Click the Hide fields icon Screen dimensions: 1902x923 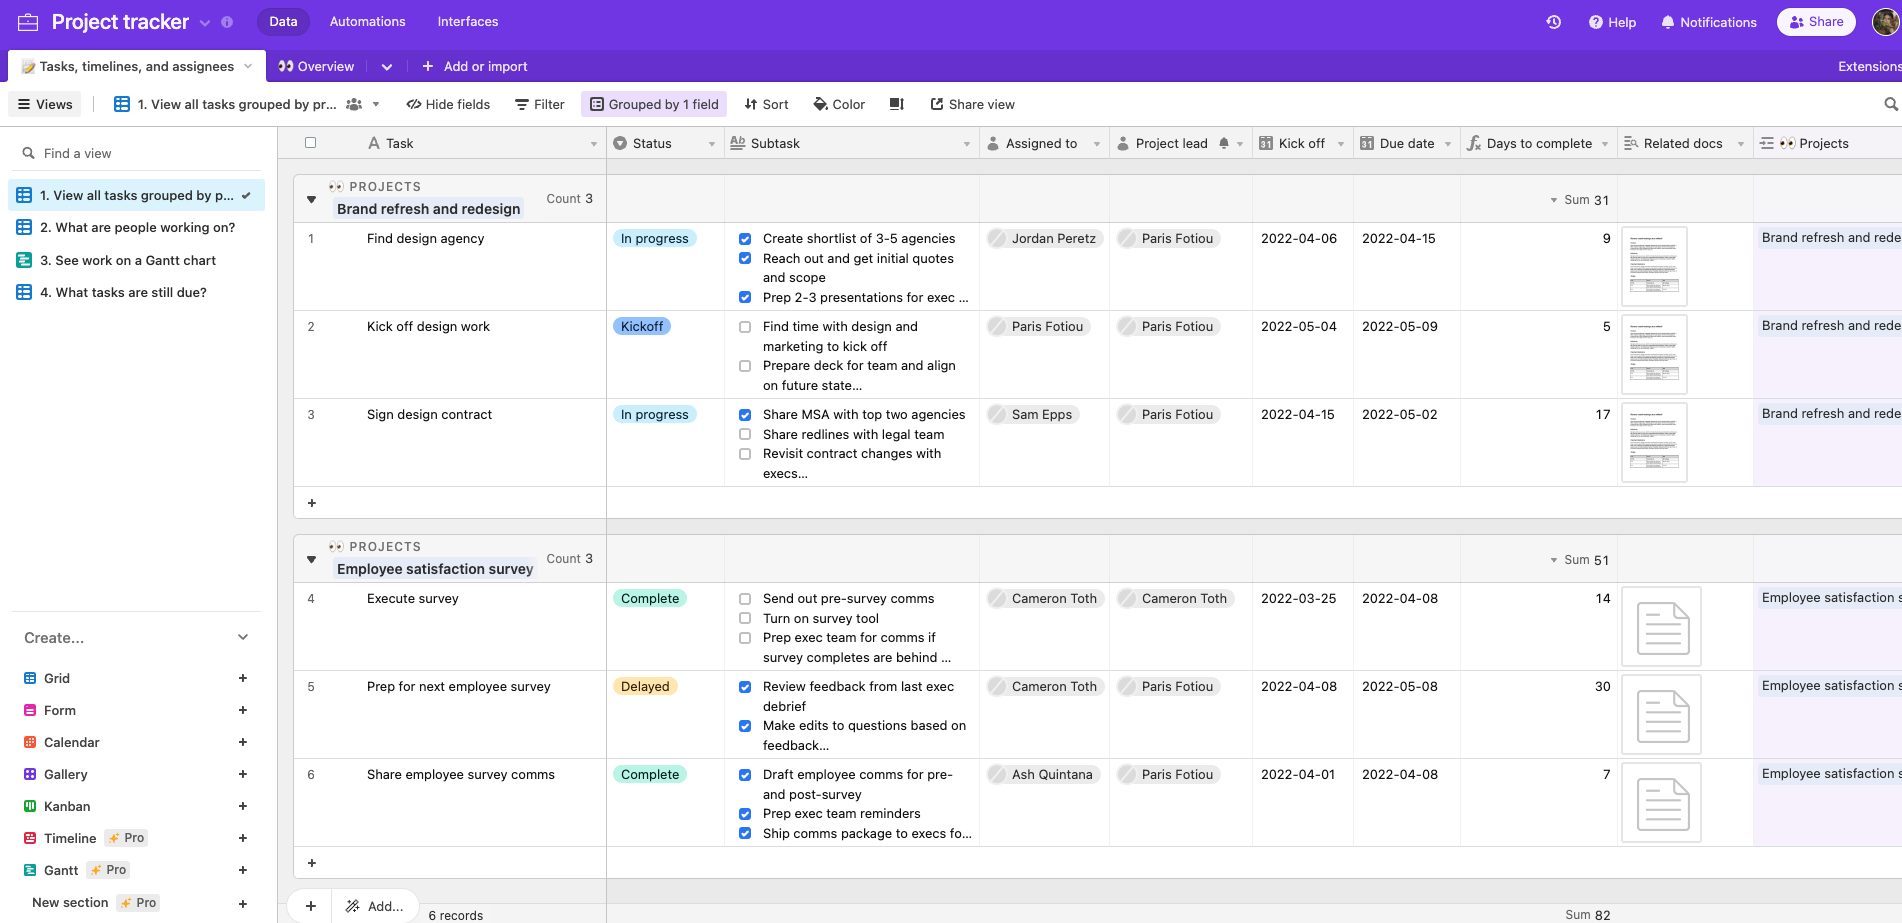point(413,104)
